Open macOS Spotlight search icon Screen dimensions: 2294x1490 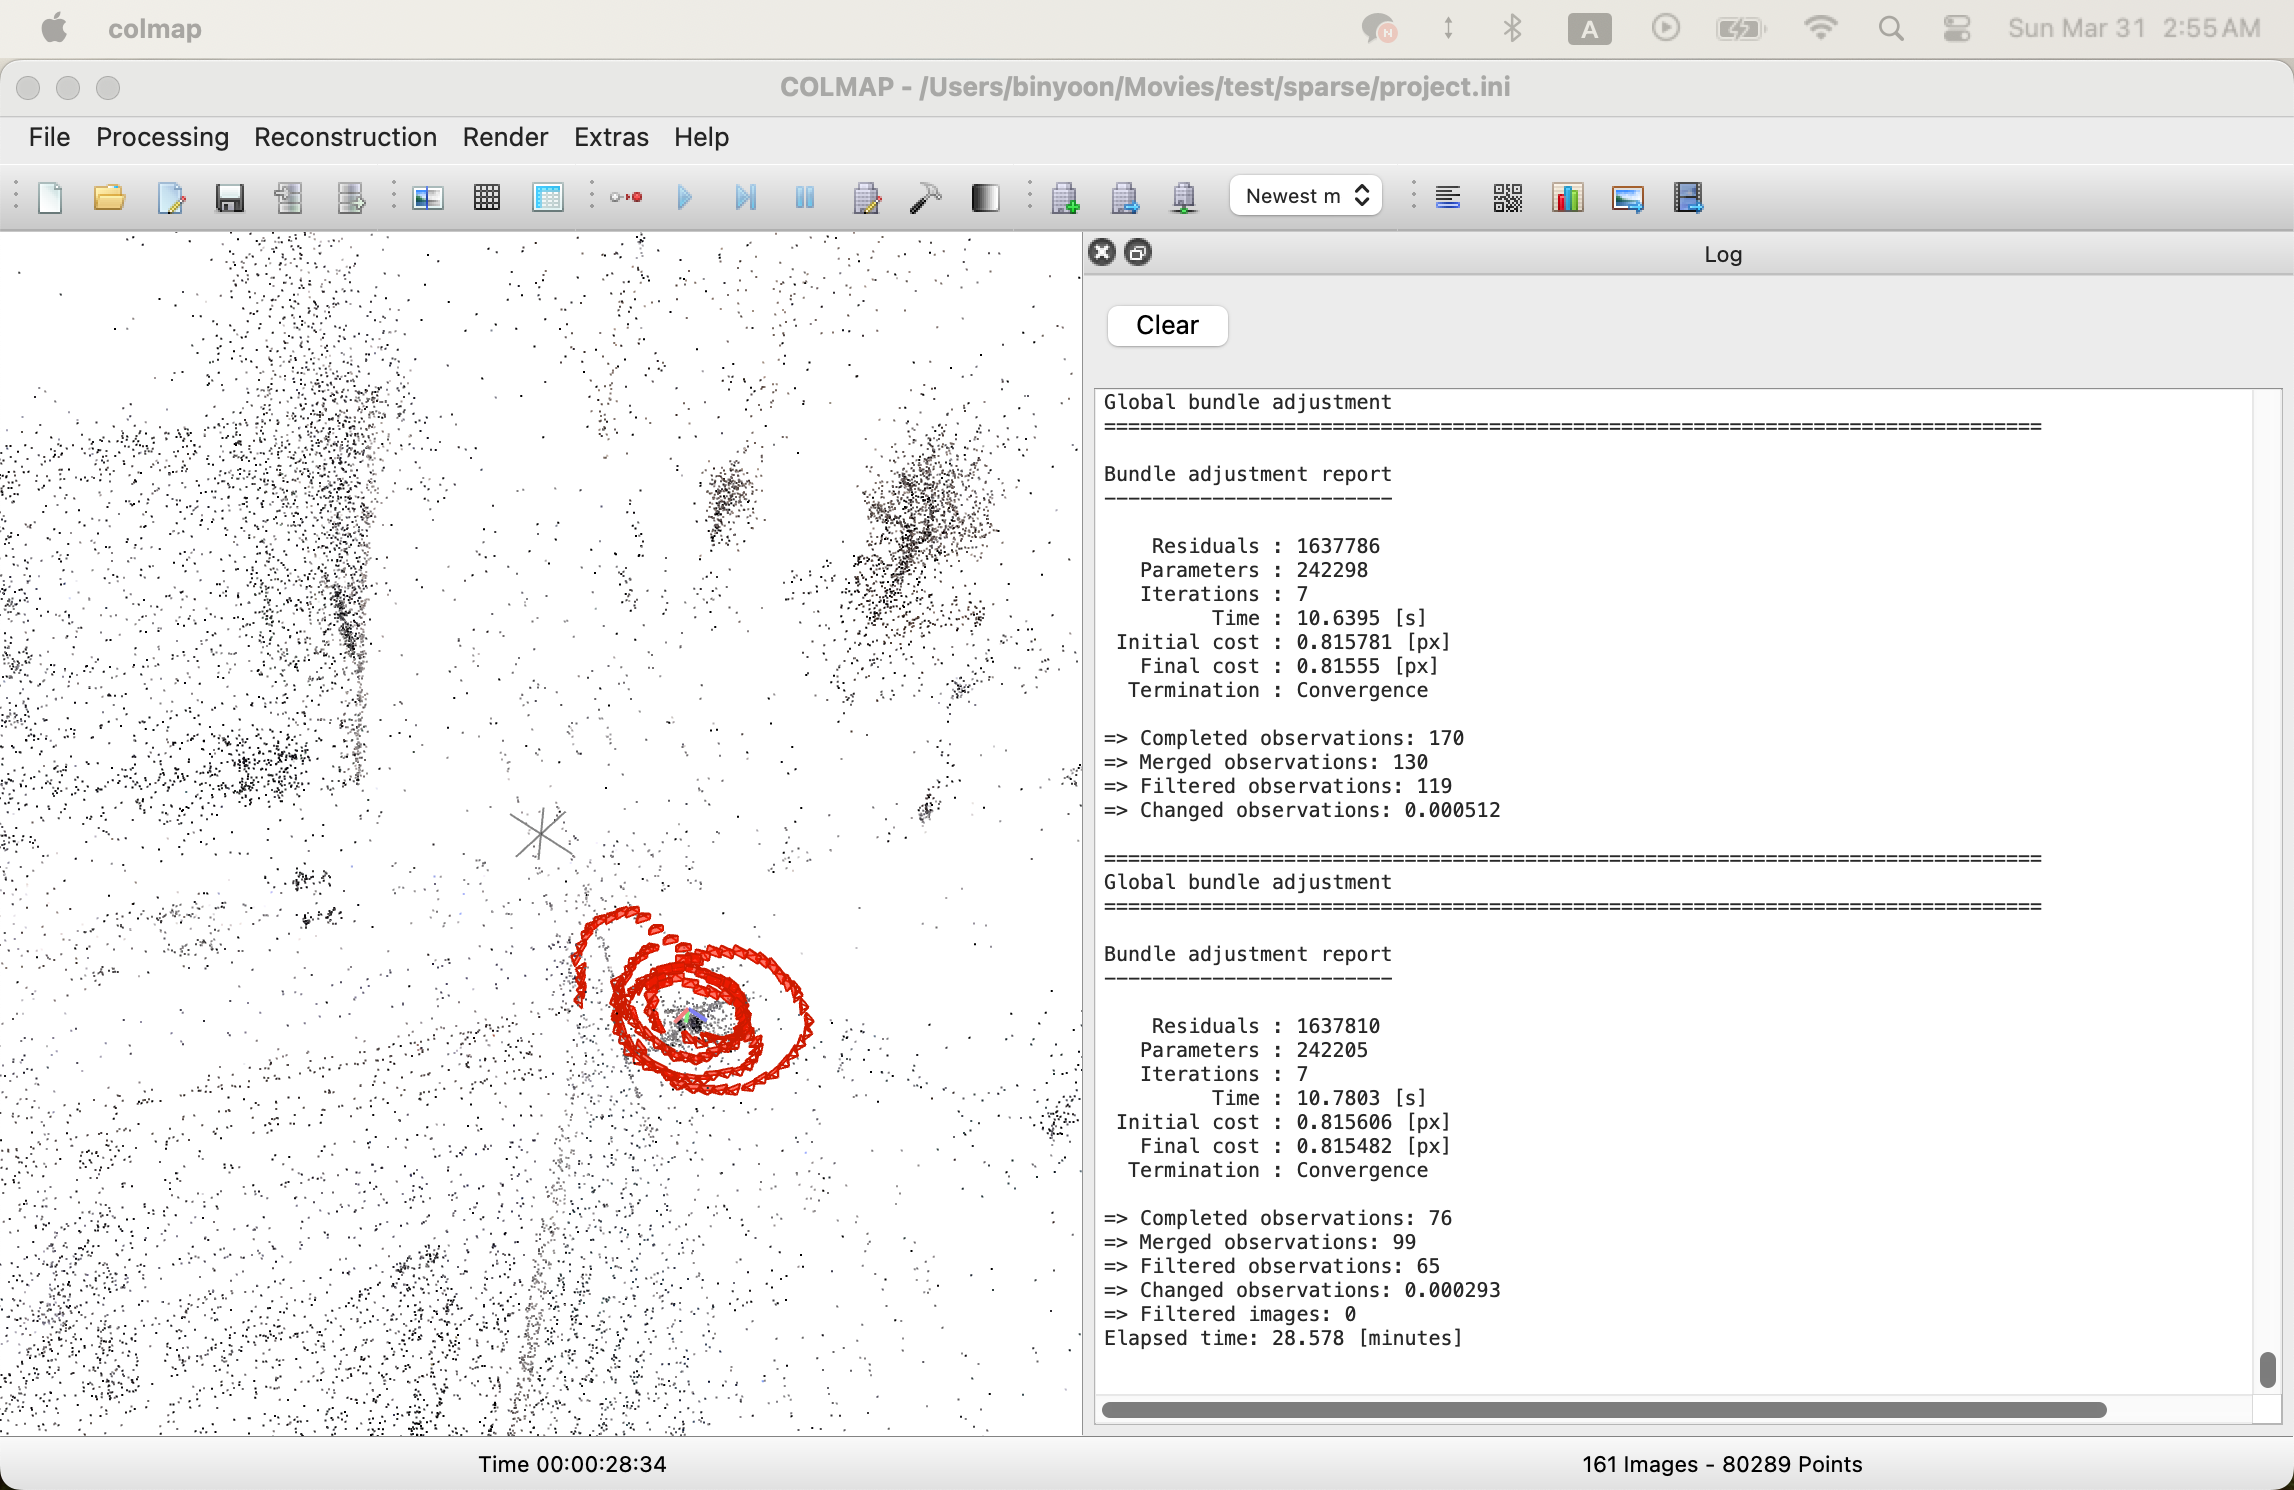click(1890, 29)
